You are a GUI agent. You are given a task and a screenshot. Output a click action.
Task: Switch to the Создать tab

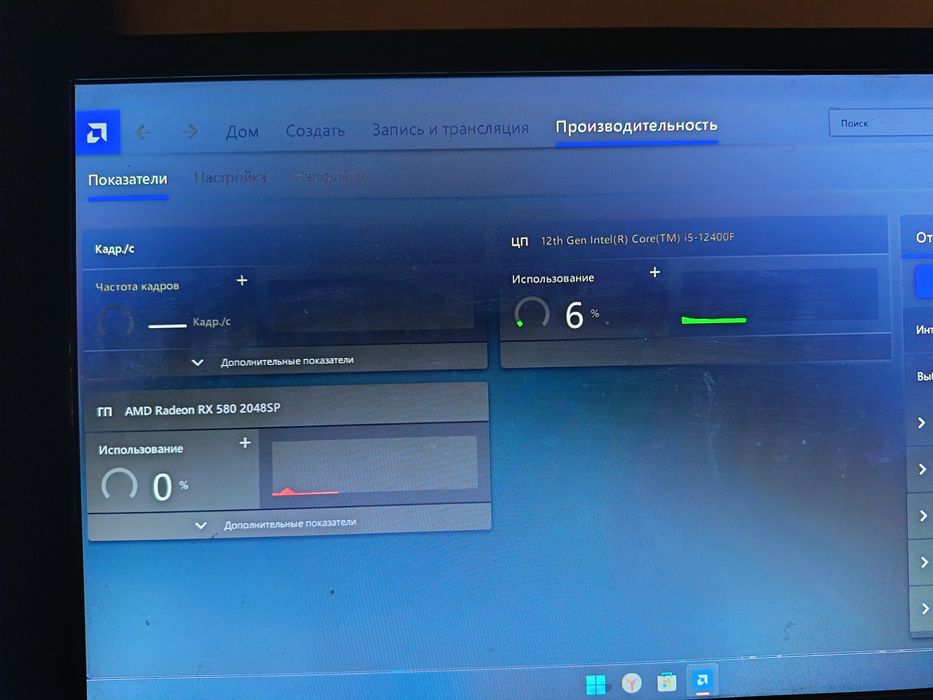[315, 130]
